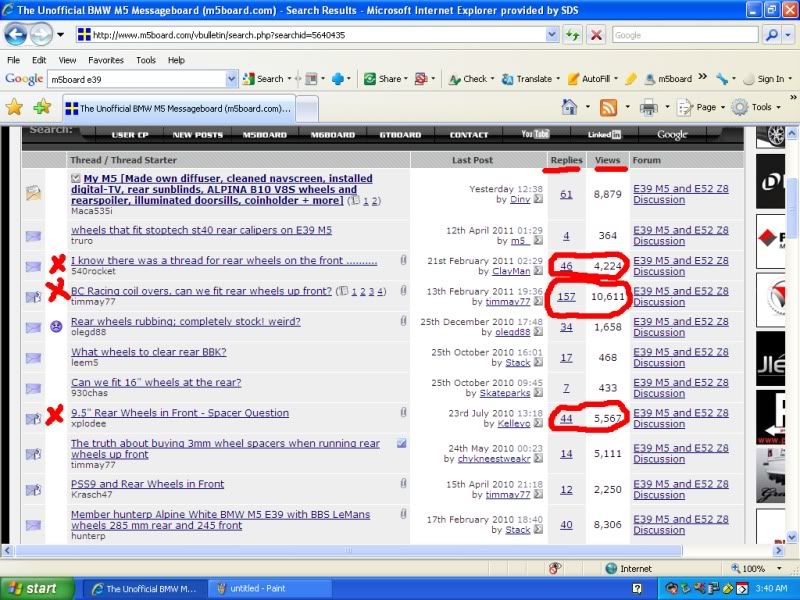Expand the Google toolbar chevron for more buttons
This screenshot has height=600, width=800.
point(703,77)
